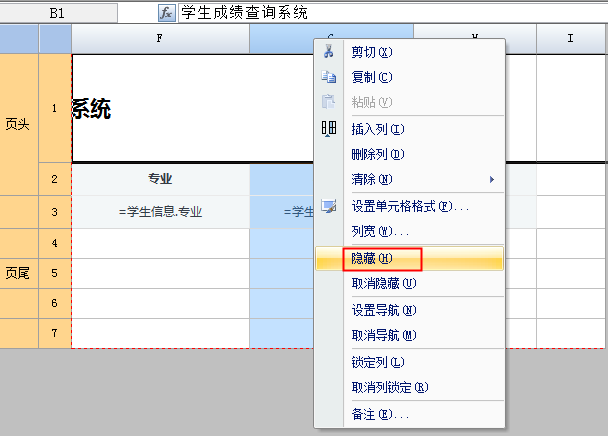Select column header F
Screen dimensions: 608x436
(160, 38)
